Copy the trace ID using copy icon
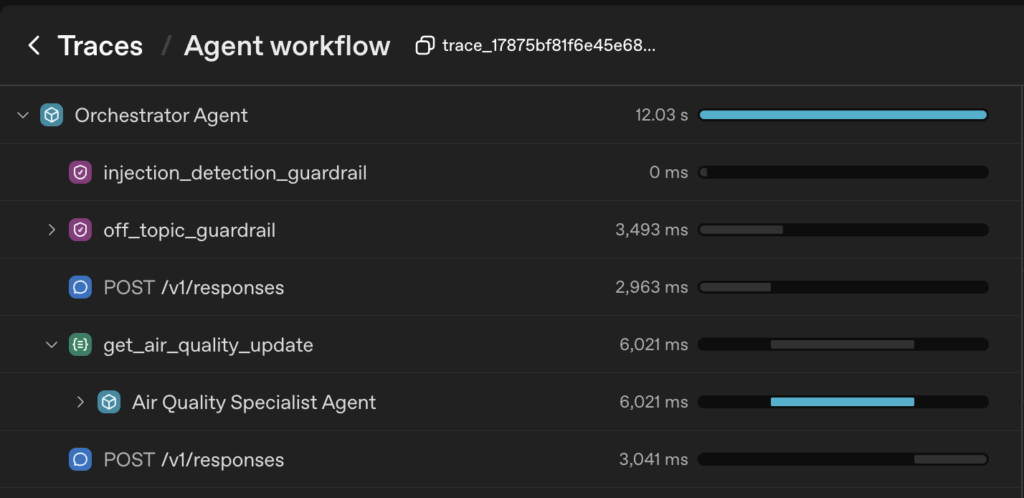This screenshot has width=1024, height=498. [425, 46]
